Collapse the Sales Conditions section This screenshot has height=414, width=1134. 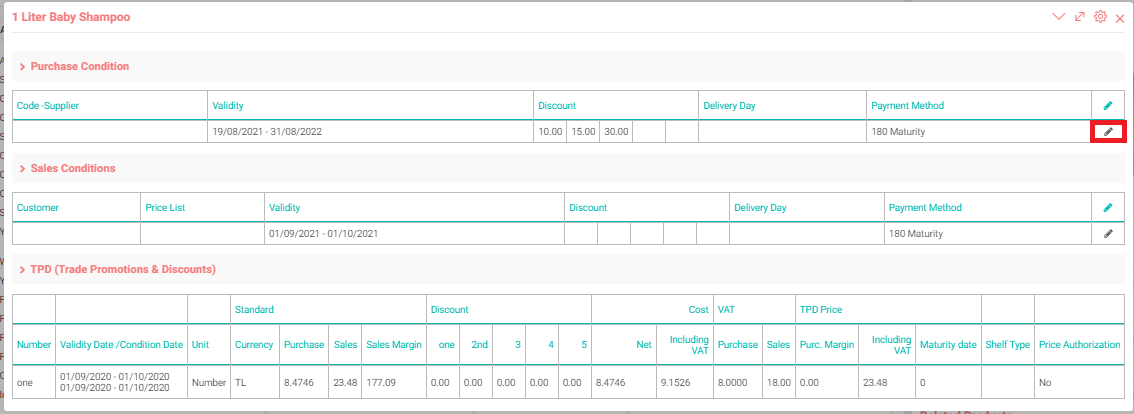click(x=22, y=169)
